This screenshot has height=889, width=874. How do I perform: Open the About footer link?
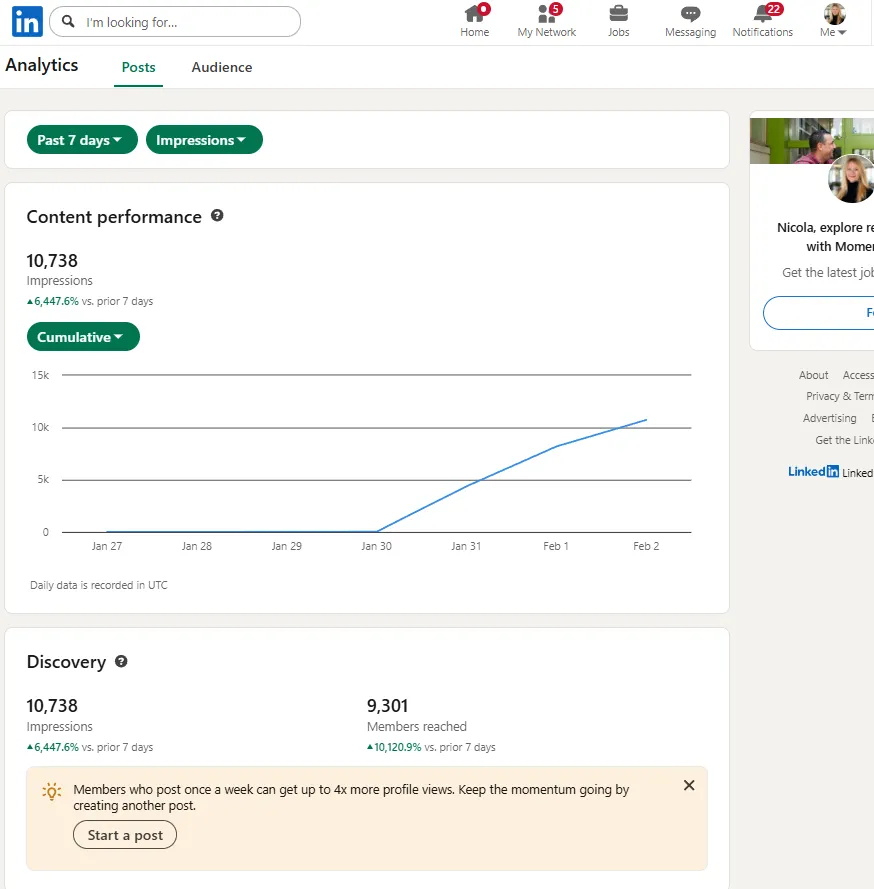tap(813, 375)
